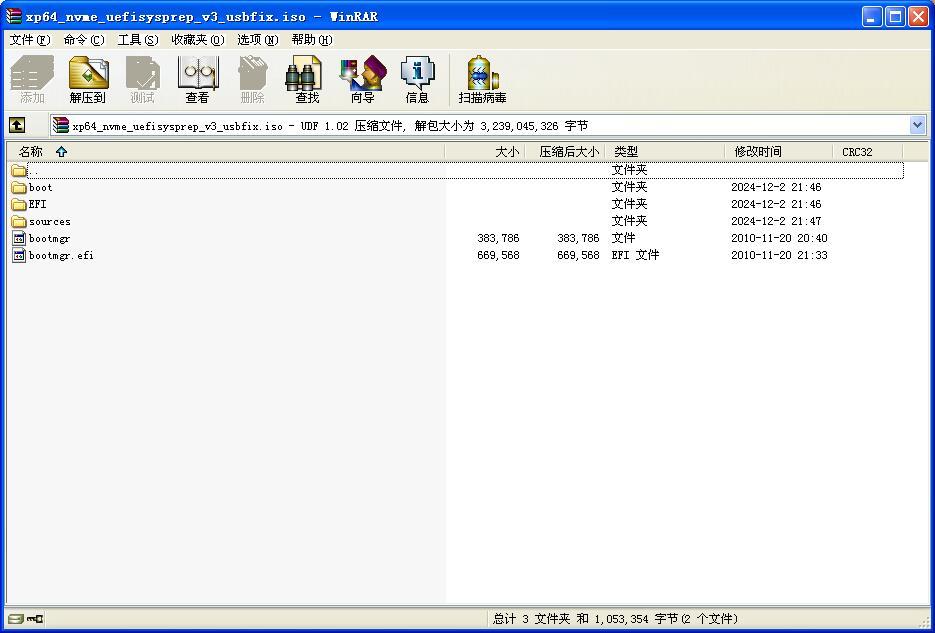Select the sources folder icon

(x=19, y=222)
